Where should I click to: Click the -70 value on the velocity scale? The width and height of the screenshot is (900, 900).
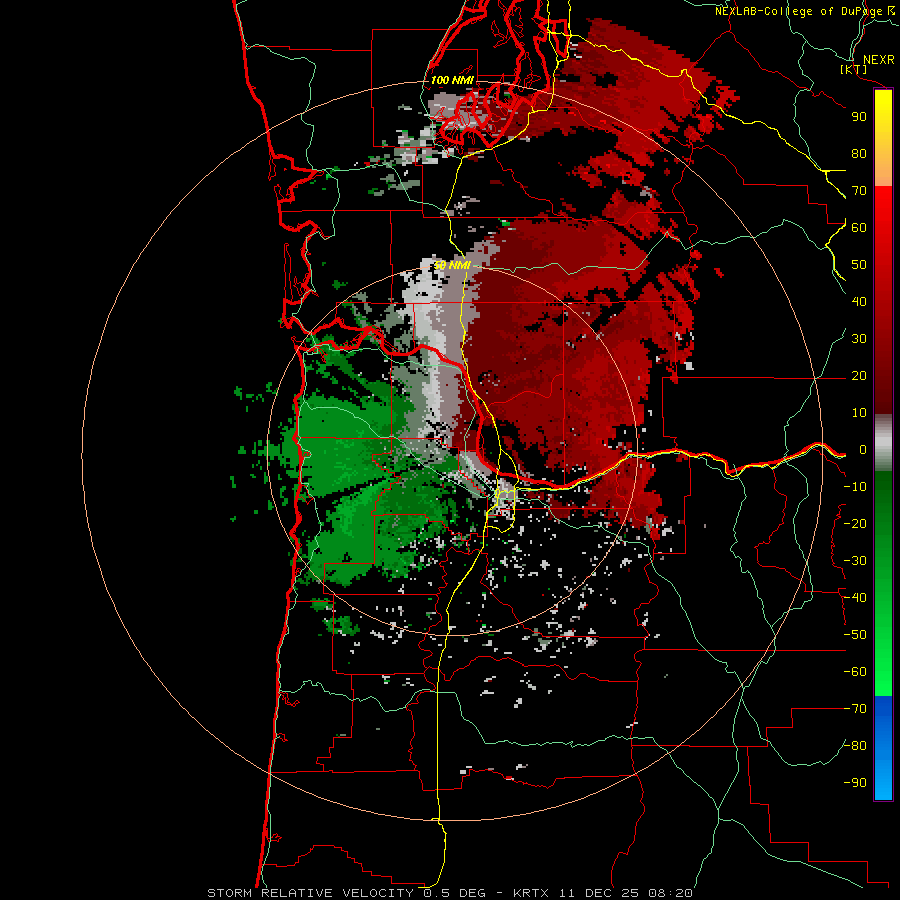coord(855,709)
